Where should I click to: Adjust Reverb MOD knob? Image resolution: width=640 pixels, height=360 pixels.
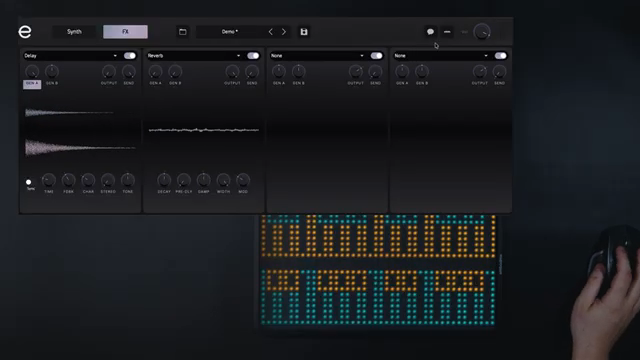coord(243,180)
